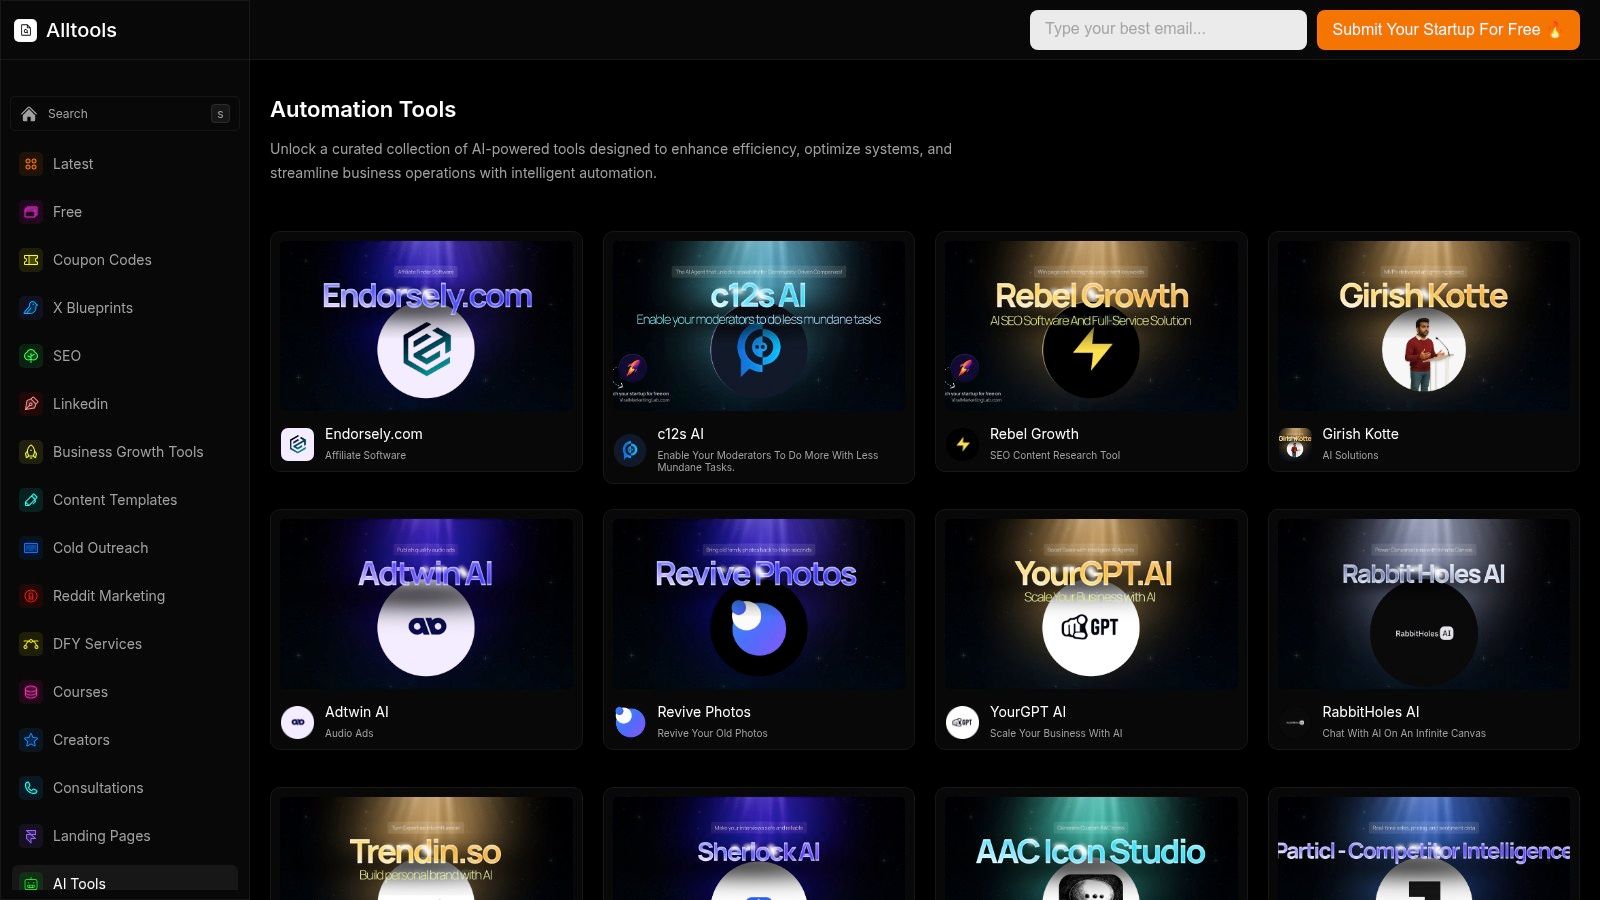Click the Content Templates pencil icon

point(31,500)
